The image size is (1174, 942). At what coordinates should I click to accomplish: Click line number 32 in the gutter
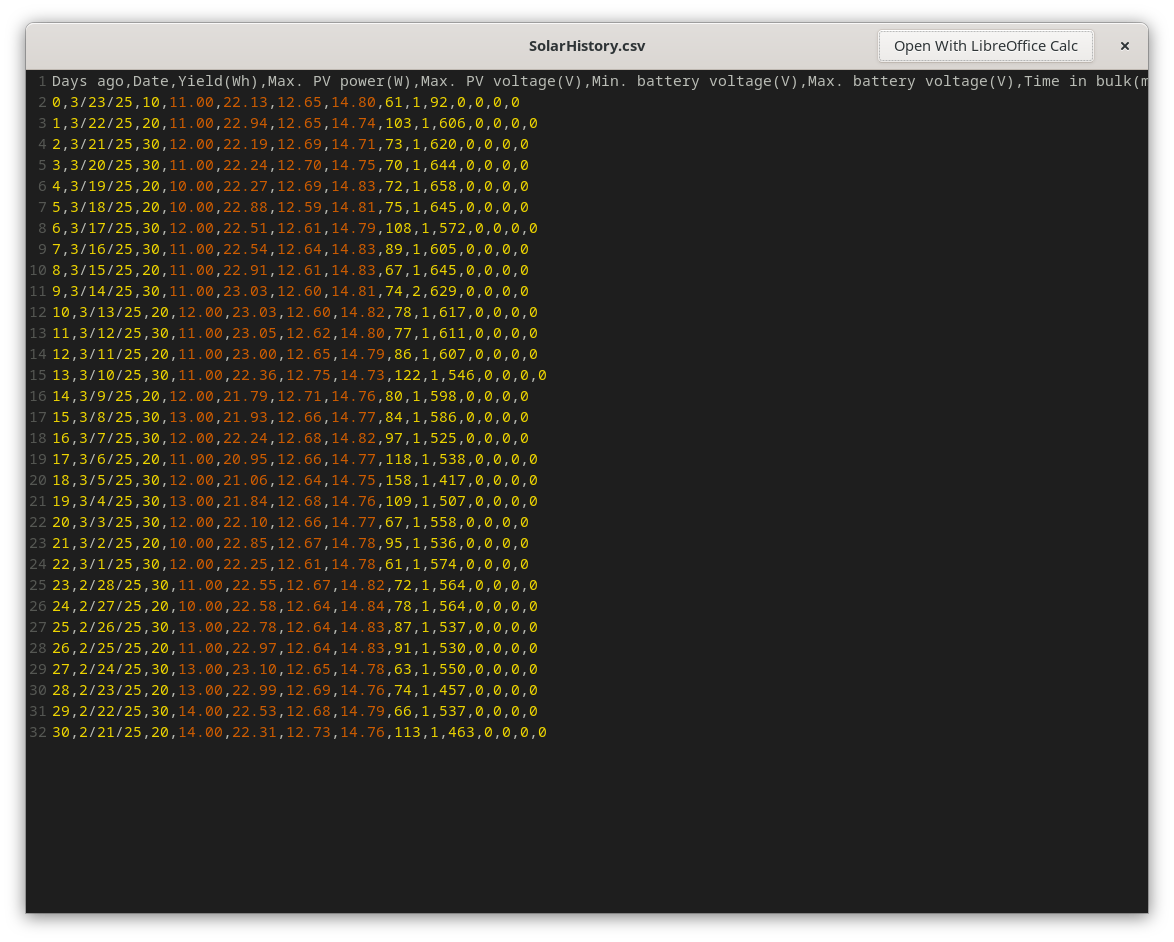(37, 731)
